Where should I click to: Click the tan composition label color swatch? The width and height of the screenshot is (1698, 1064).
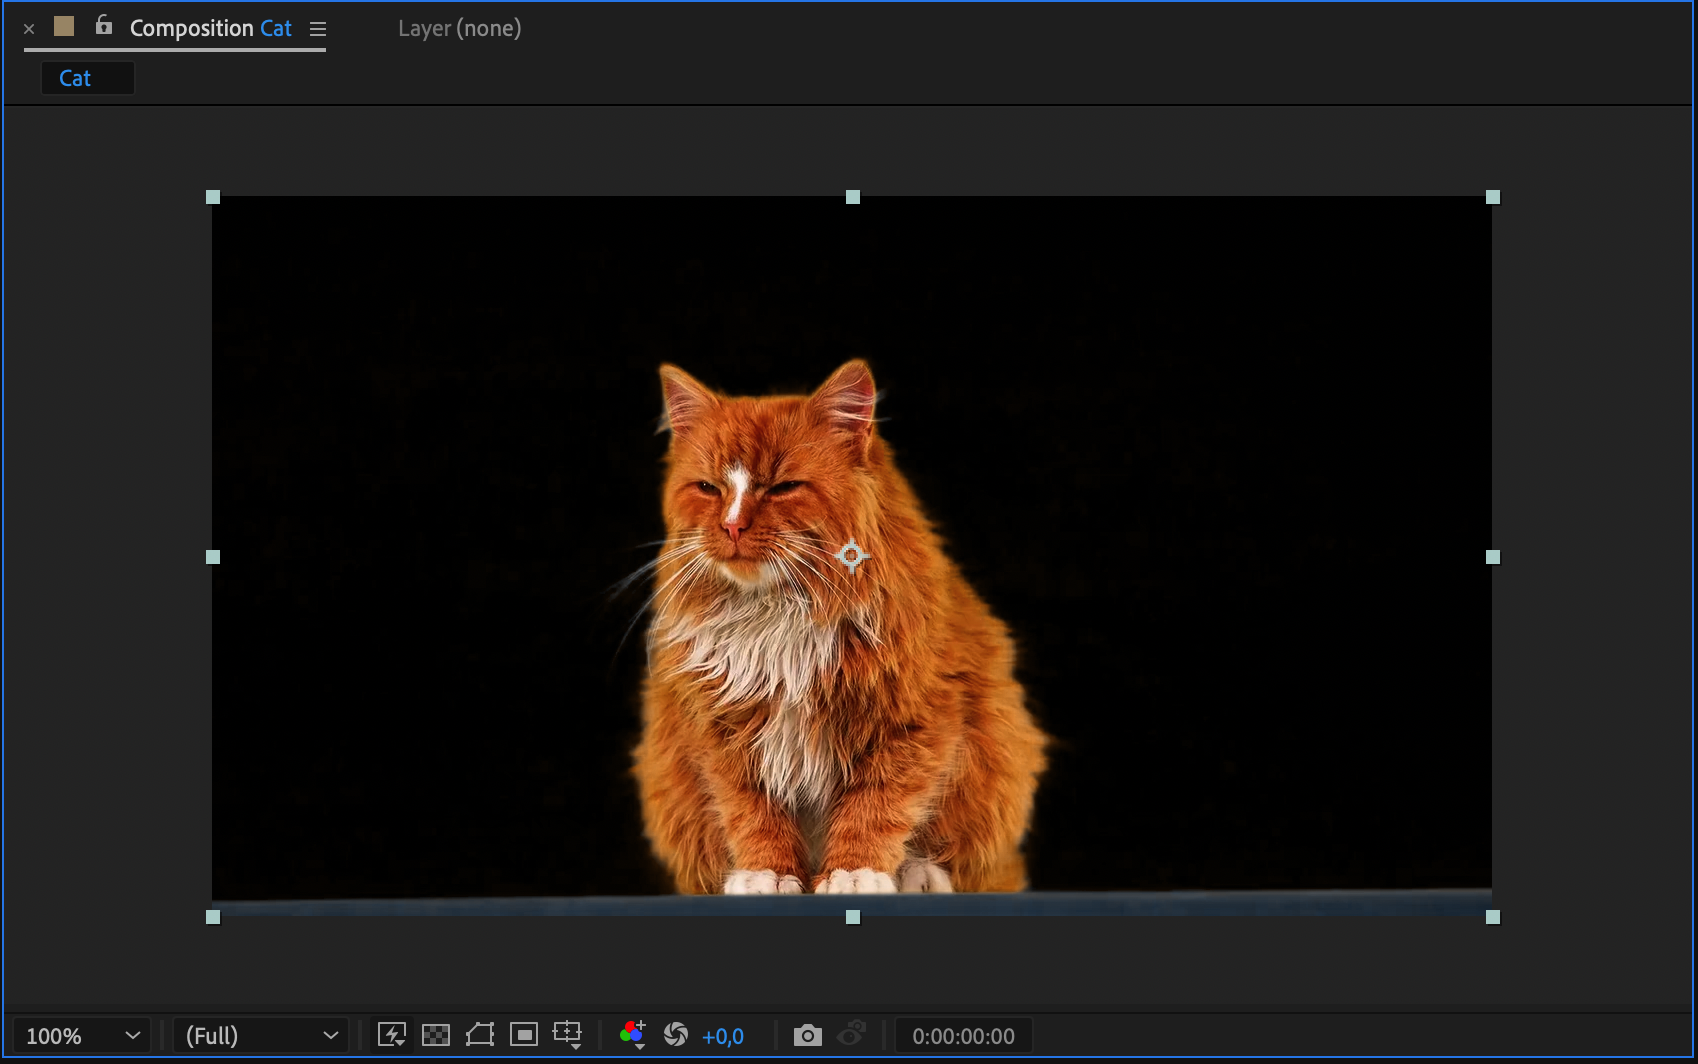[x=64, y=26]
